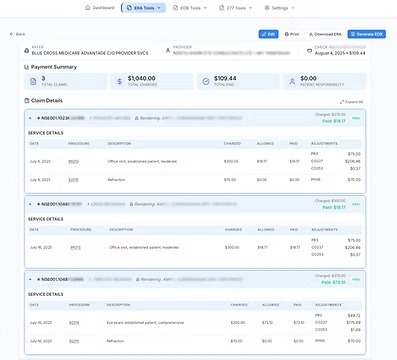Click the Provider person icon
397x360 pixels.
point(168,50)
